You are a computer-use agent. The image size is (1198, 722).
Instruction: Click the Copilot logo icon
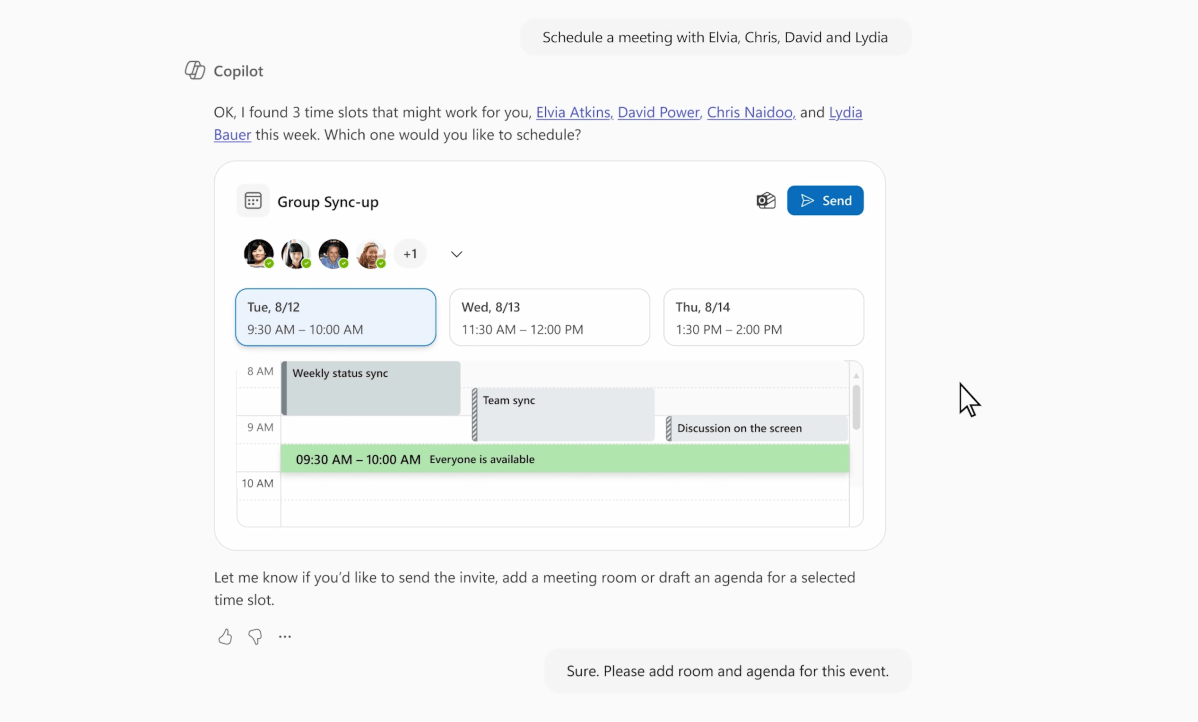pos(195,71)
